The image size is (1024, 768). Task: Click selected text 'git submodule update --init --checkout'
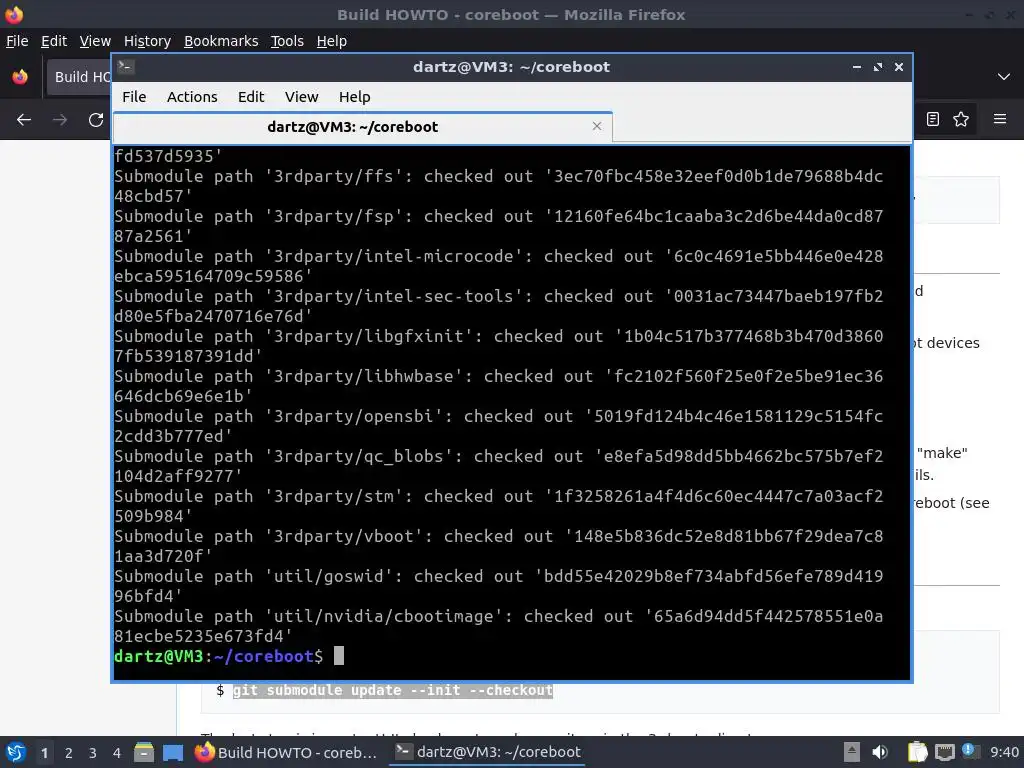click(x=392, y=690)
